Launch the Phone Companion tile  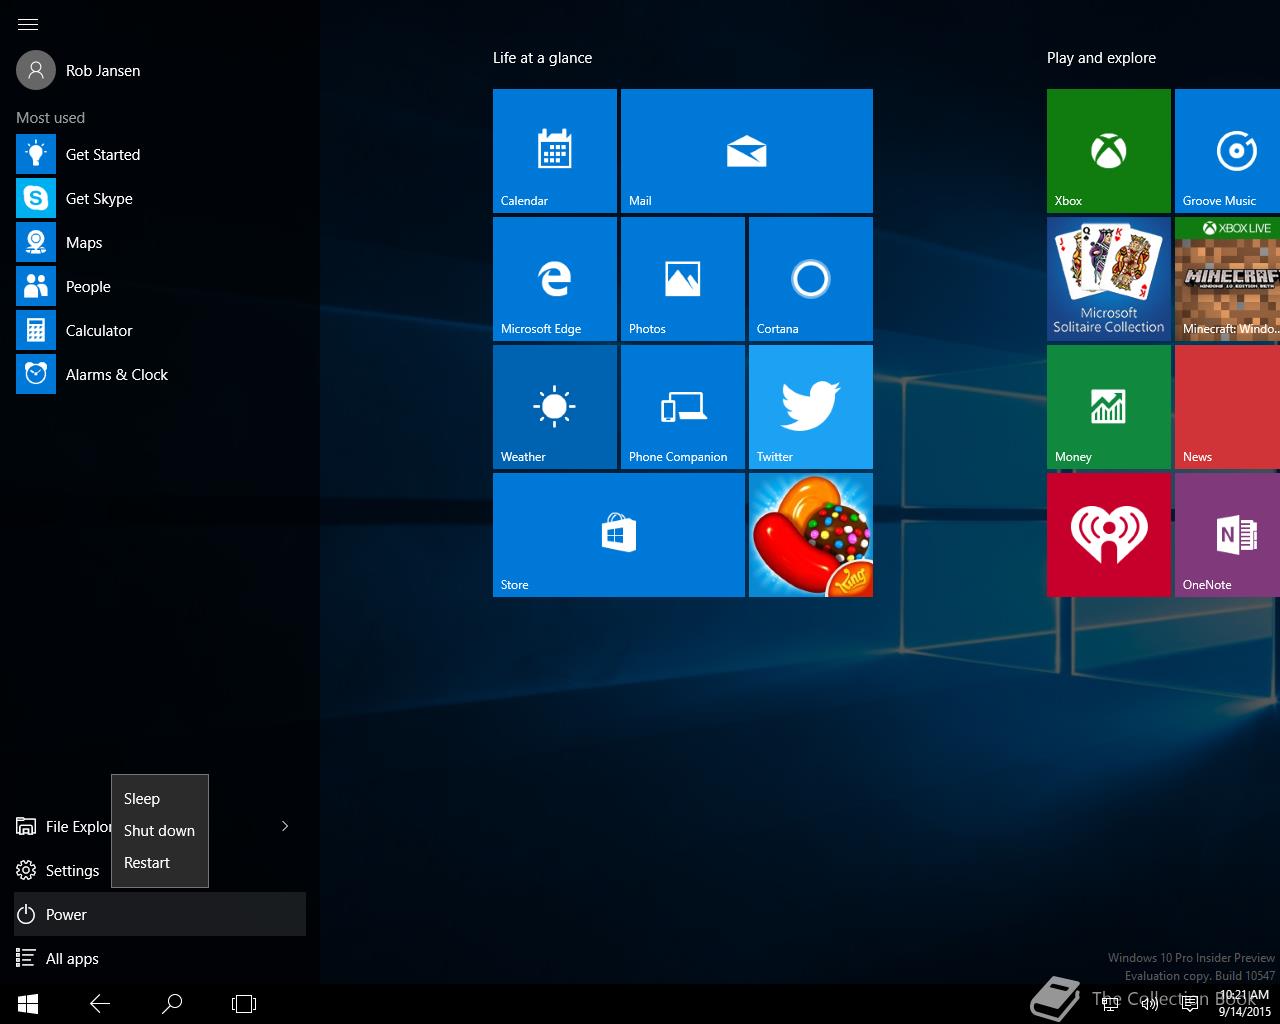click(683, 407)
